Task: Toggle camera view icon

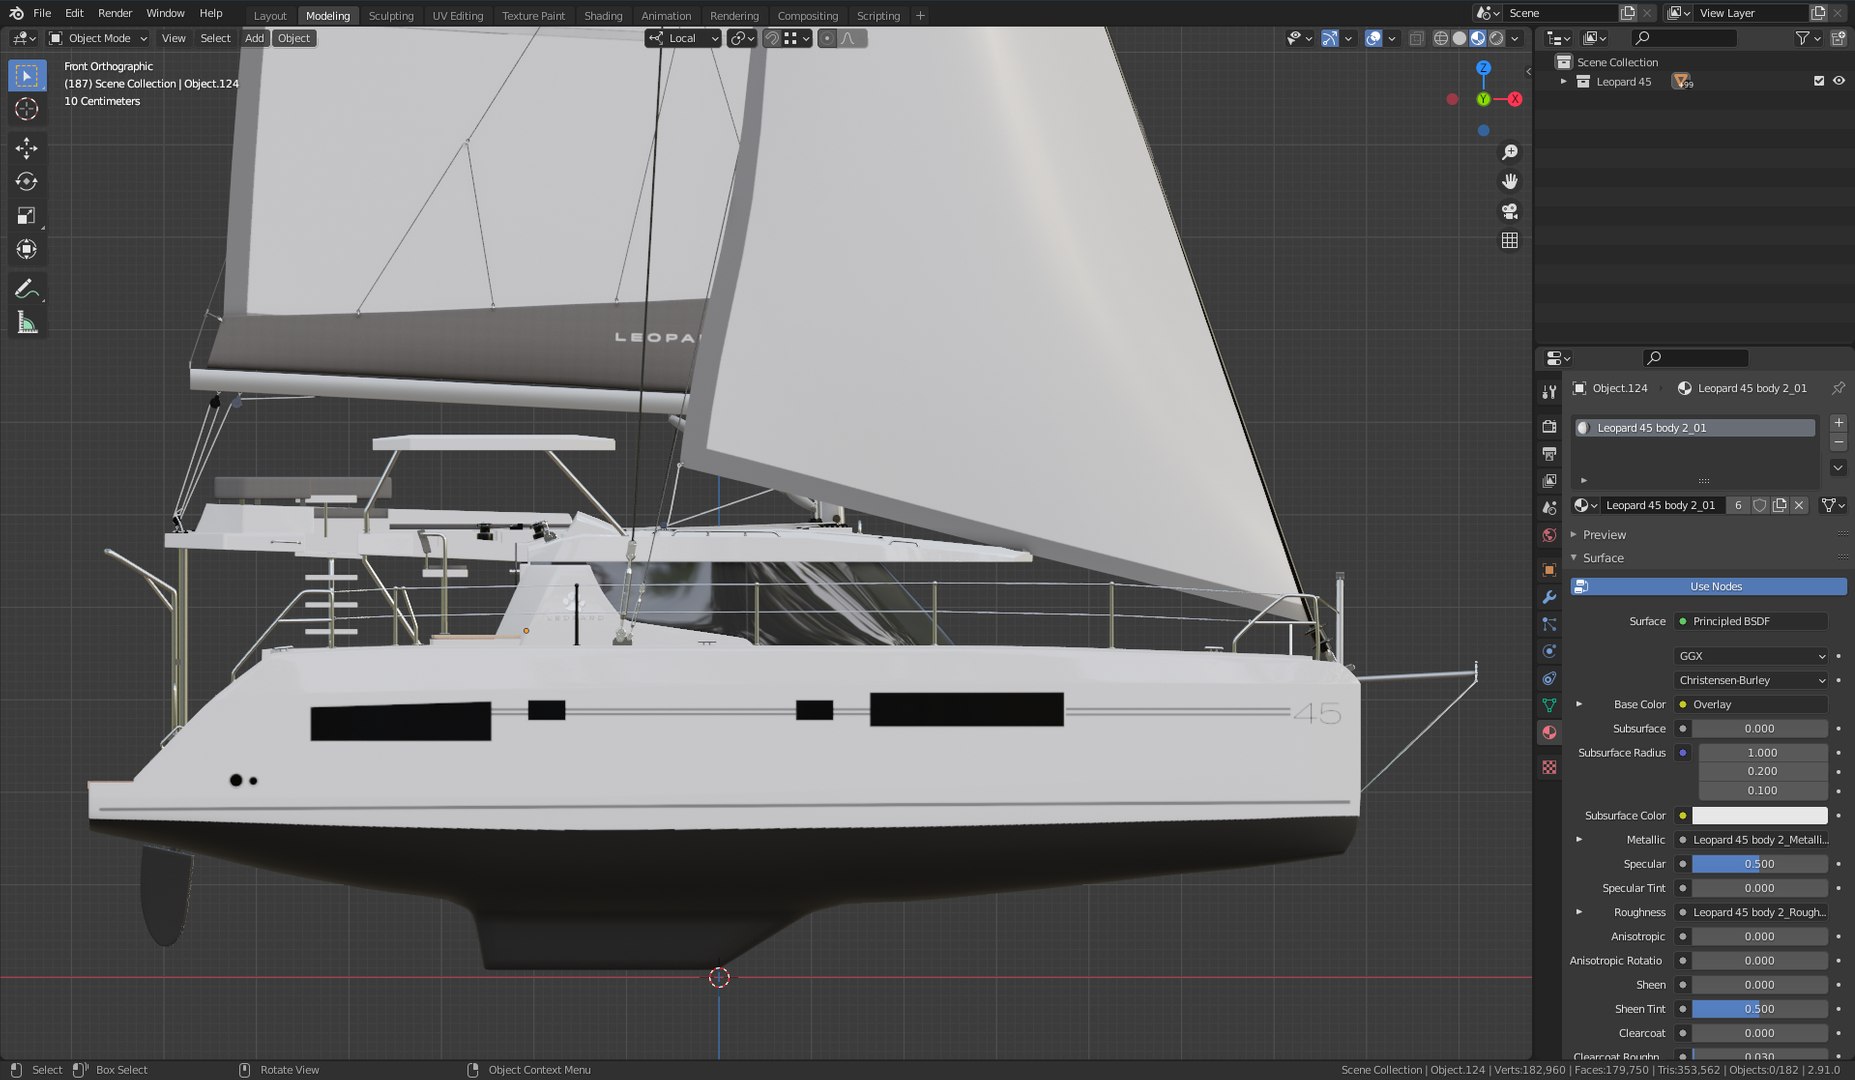Action: point(1510,211)
